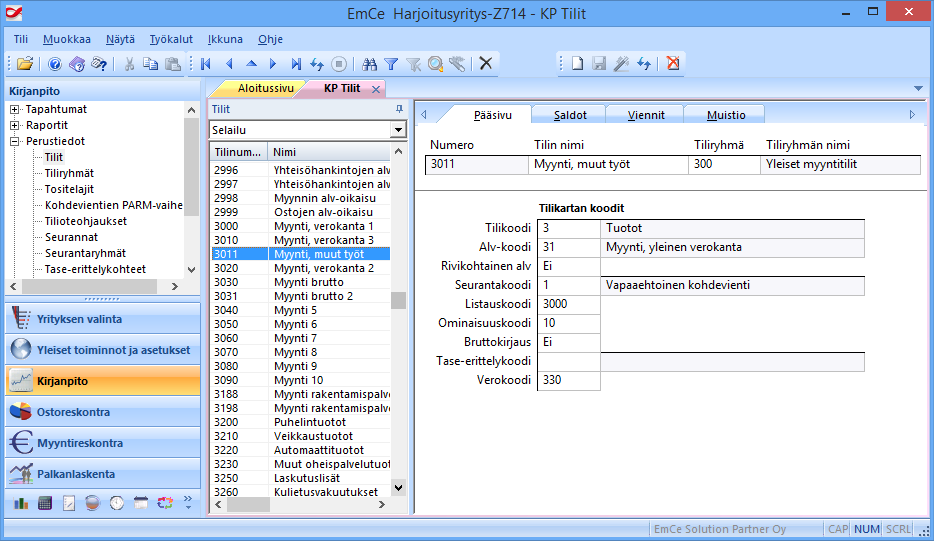Go to next record arrow
The width and height of the screenshot is (934, 541).
pos(273,64)
